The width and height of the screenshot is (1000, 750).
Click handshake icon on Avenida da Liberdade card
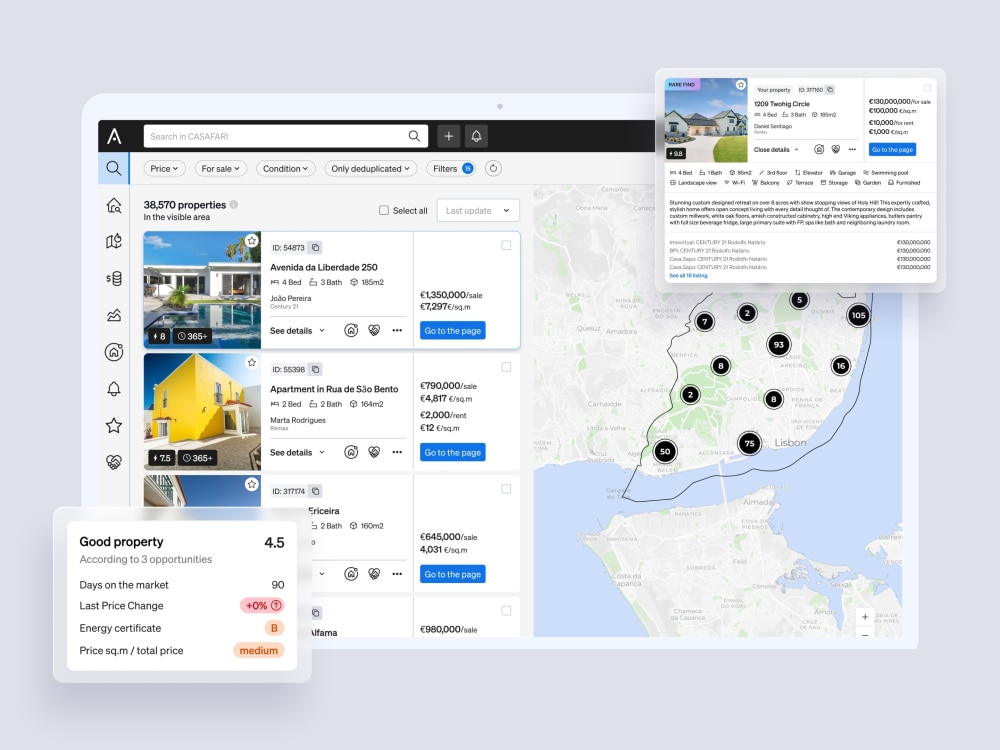coord(374,330)
